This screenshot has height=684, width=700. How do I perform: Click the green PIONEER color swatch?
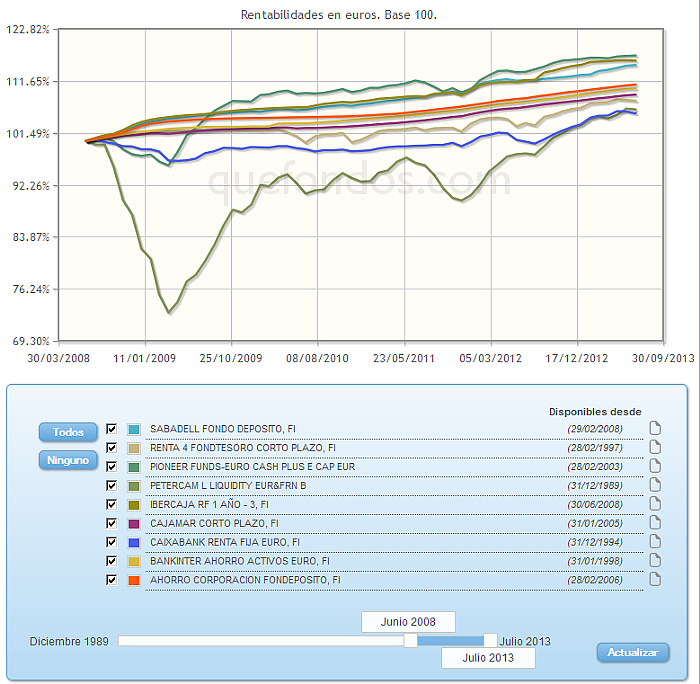pyautogui.click(x=133, y=467)
